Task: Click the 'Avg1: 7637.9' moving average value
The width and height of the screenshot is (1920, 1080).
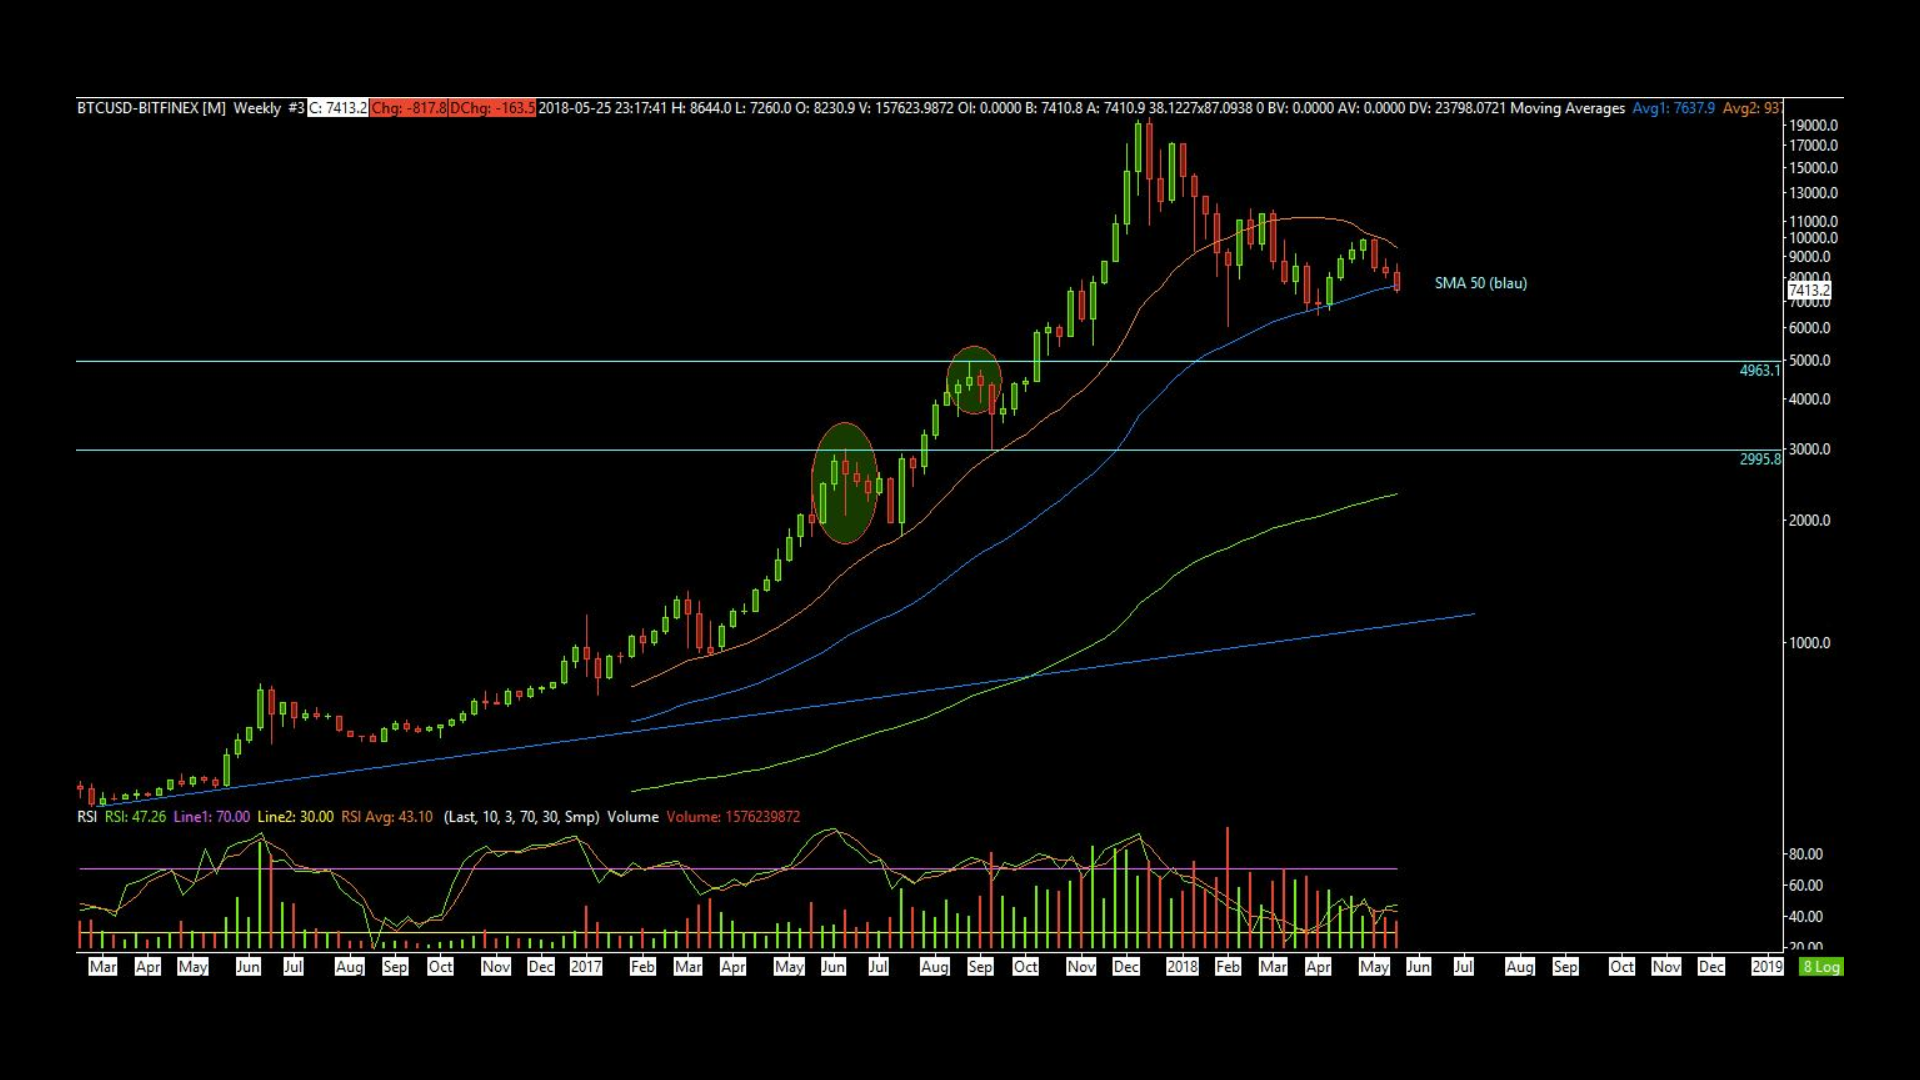Action: click(1673, 108)
